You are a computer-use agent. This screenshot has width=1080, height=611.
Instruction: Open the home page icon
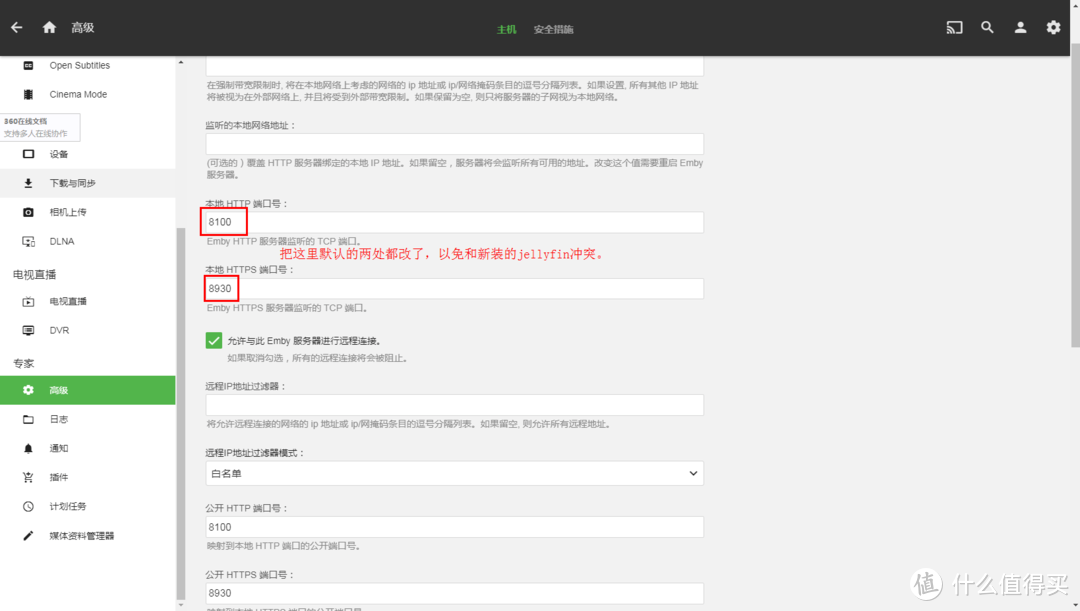49,28
